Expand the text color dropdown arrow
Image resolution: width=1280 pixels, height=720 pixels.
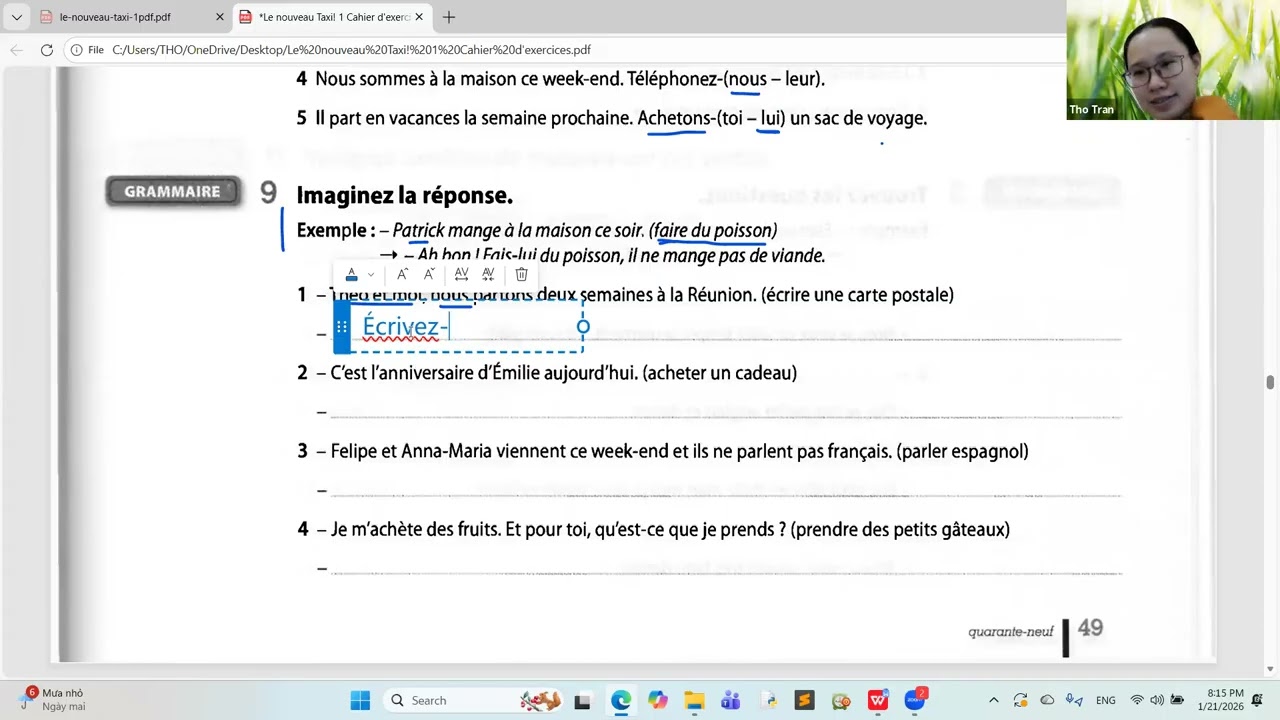point(371,274)
